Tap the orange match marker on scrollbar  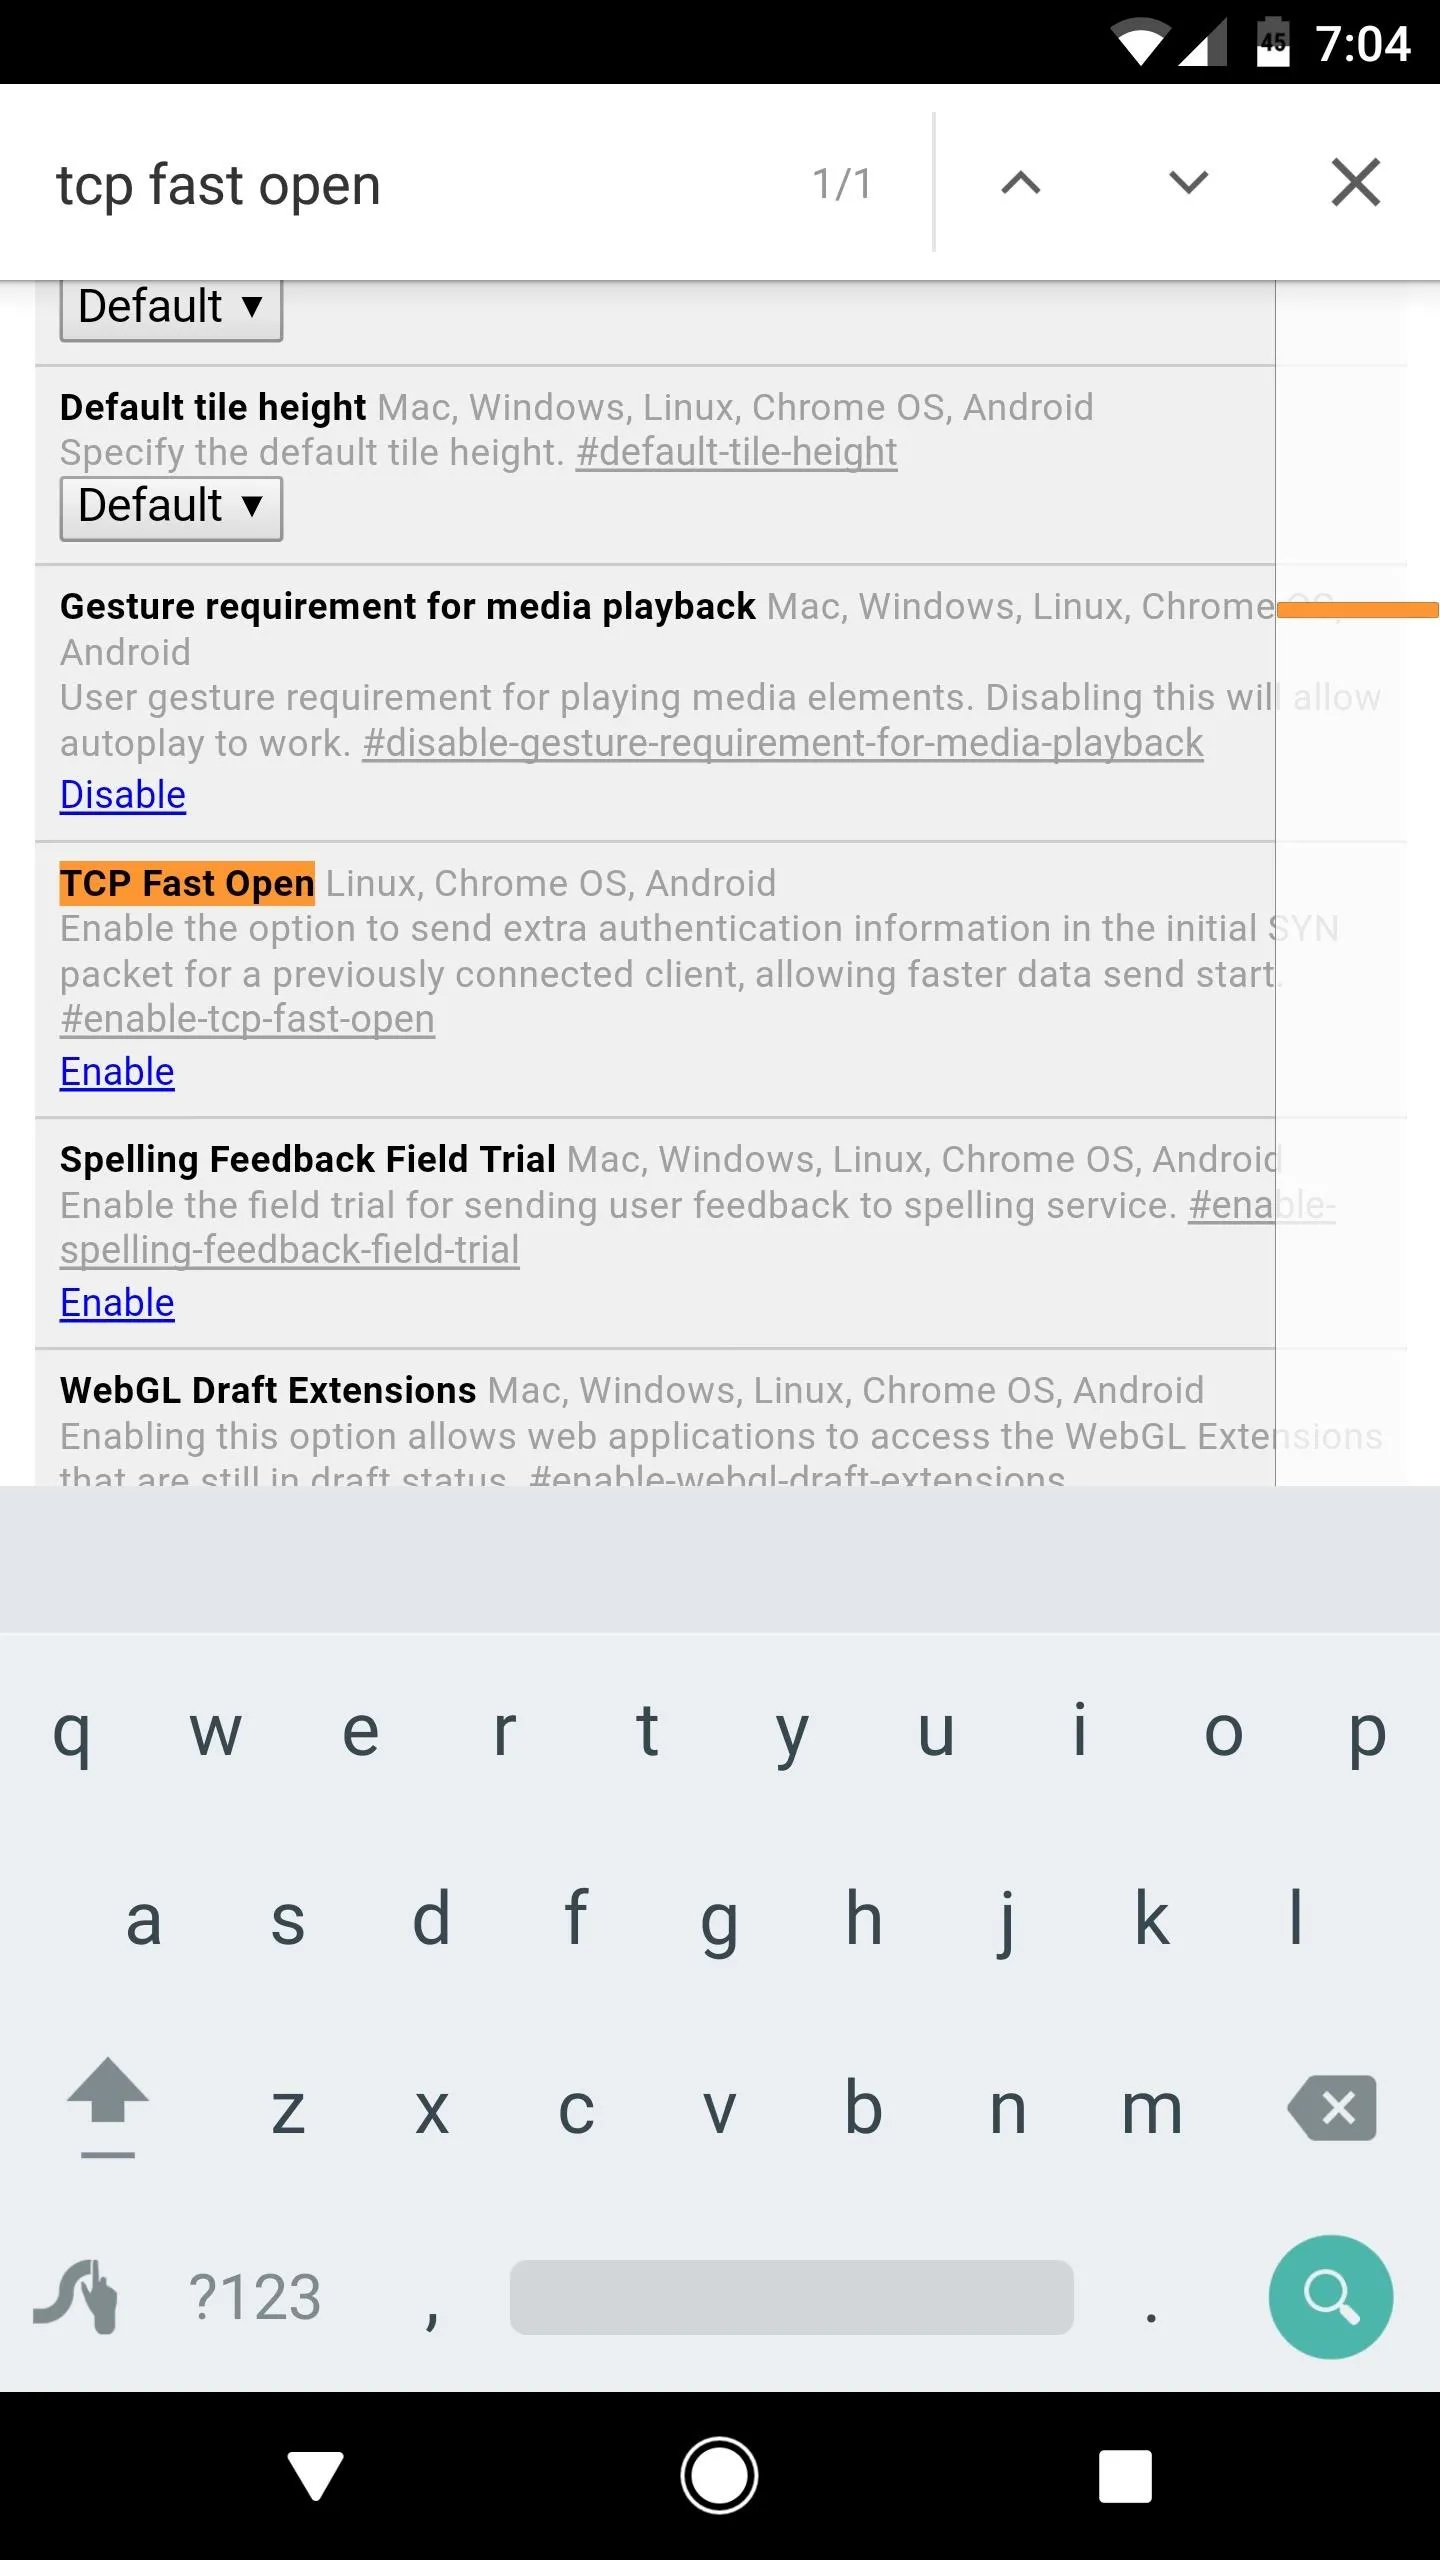point(1358,610)
